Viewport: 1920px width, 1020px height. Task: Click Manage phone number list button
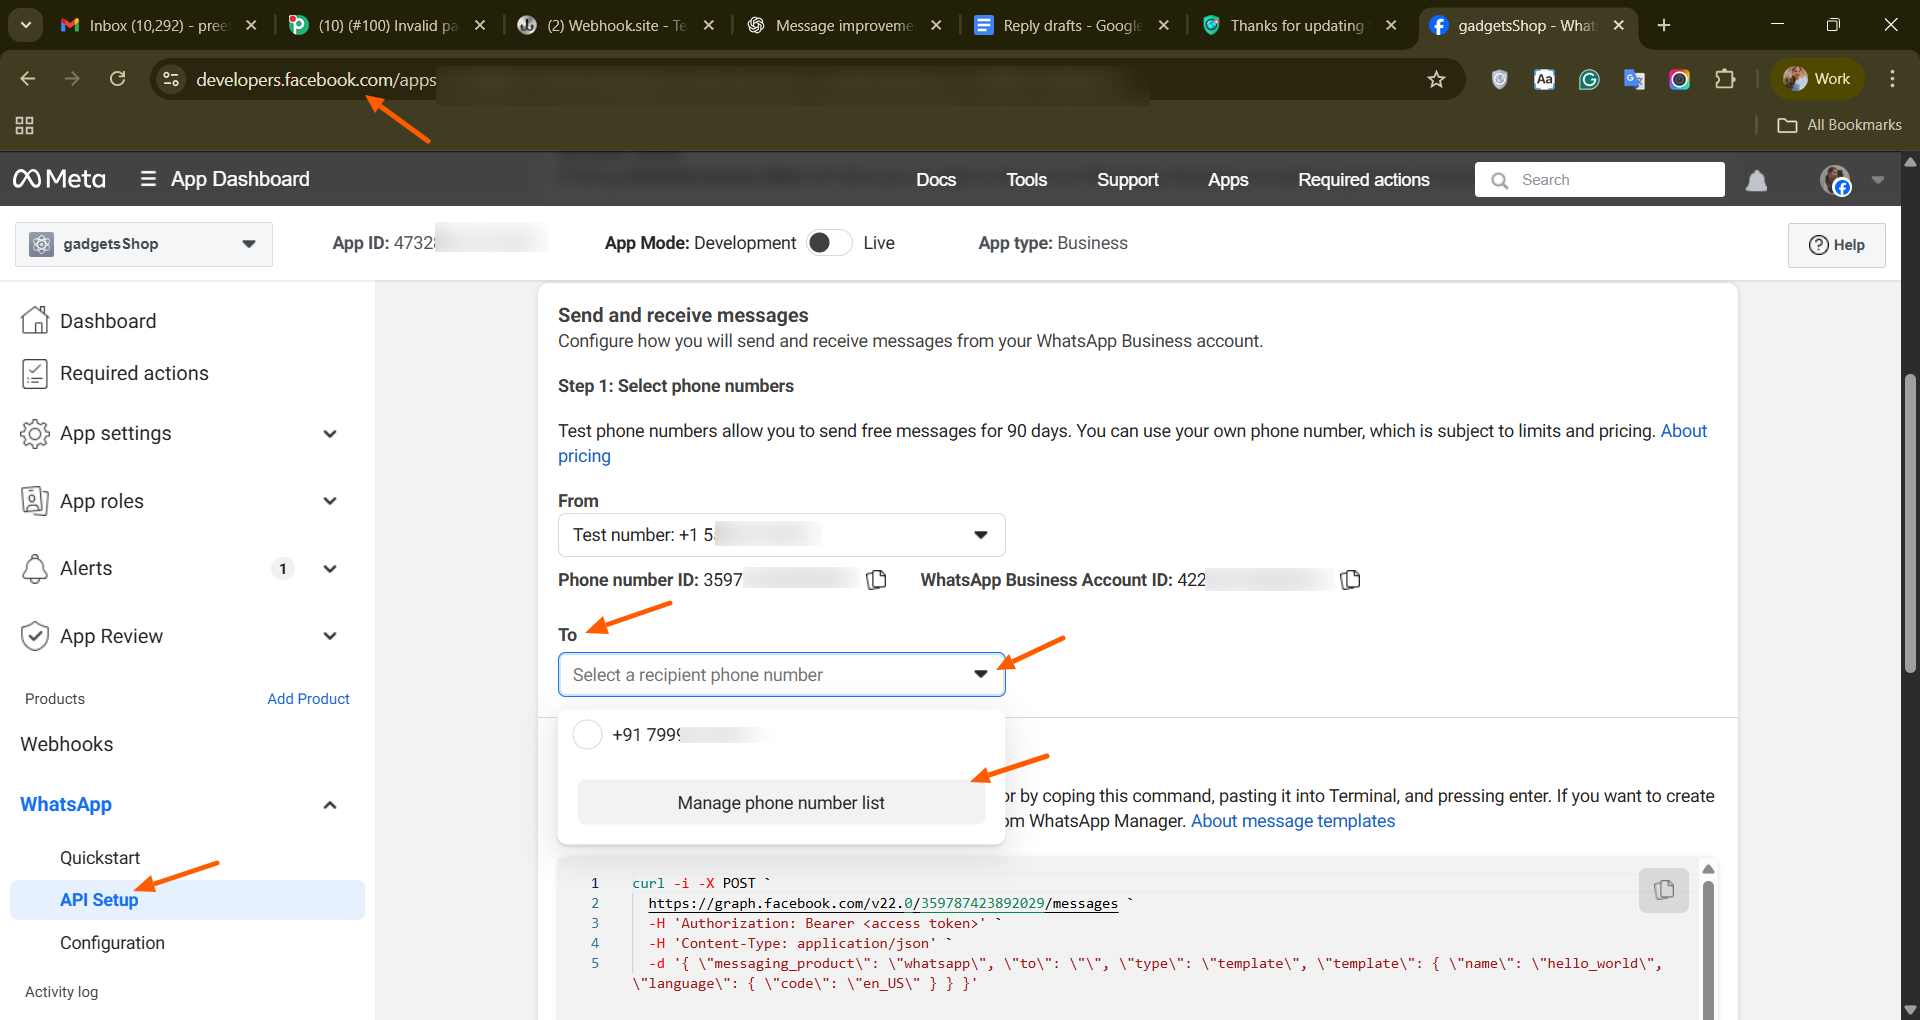click(x=781, y=803)
